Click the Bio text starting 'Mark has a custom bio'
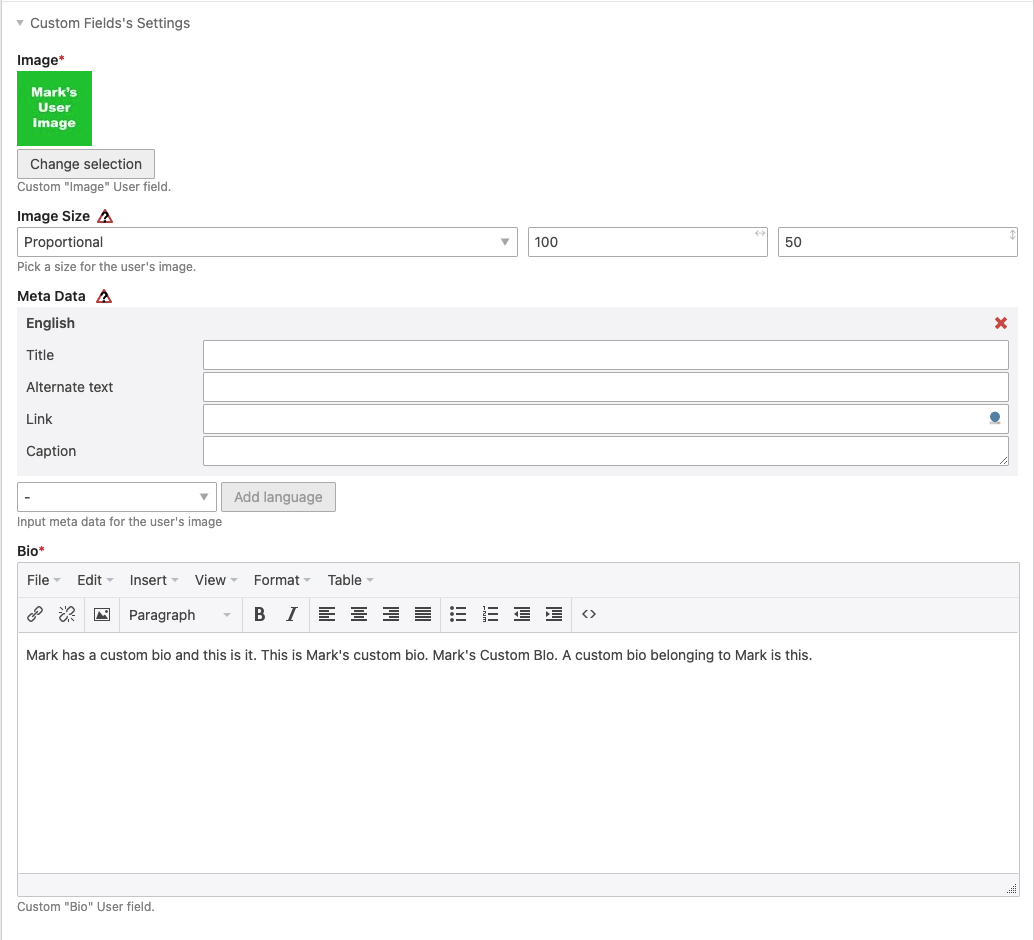This screenshot has width=1034, height=940. (419, 655)
